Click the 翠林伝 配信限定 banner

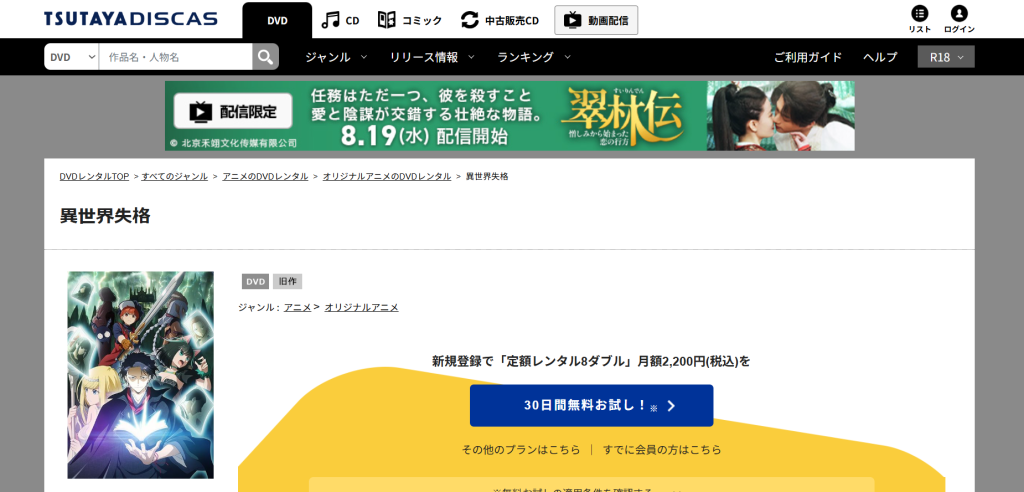click(x=509, y=116)
